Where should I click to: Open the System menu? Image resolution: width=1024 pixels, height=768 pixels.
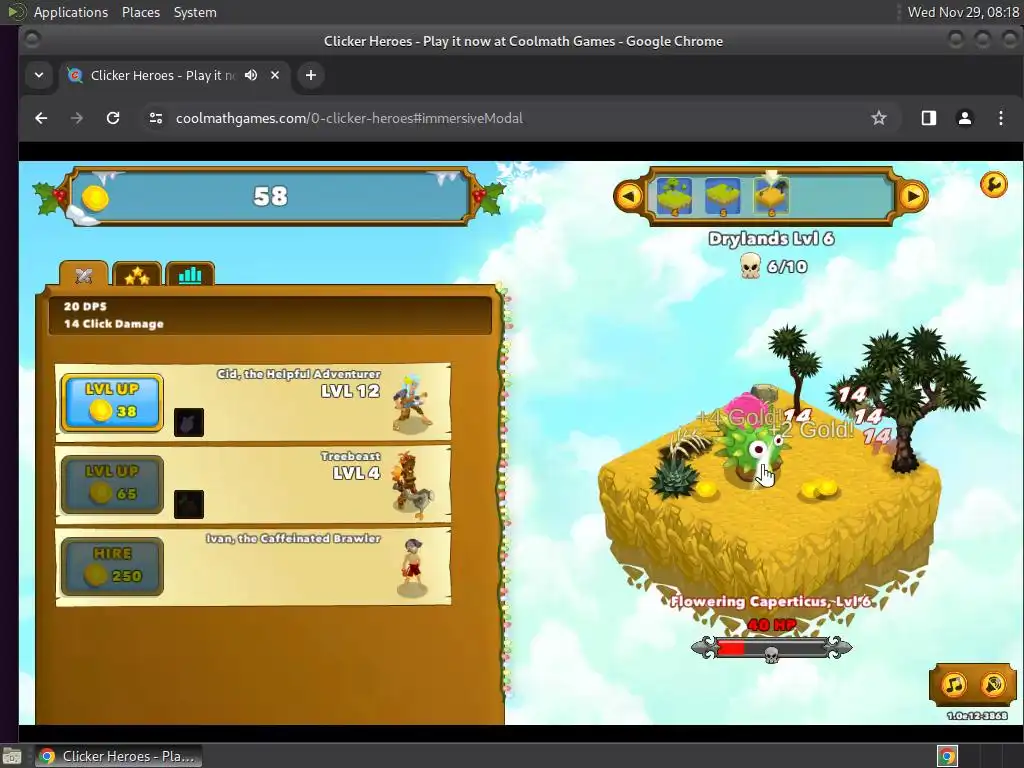tap(195, 12)
